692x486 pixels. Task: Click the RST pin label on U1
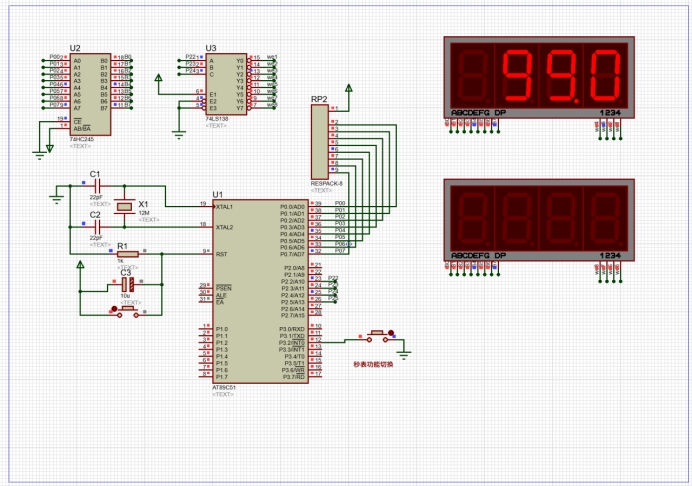pyautogui.click(x=221, y=254)
